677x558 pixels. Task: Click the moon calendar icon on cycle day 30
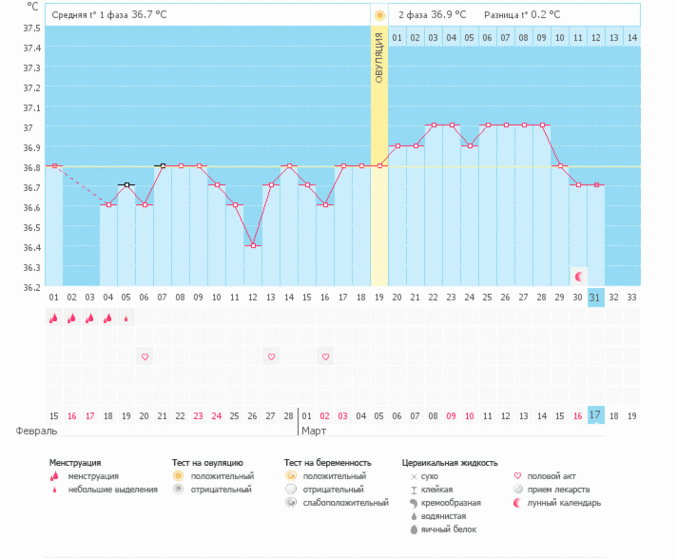tap(578, 275)
